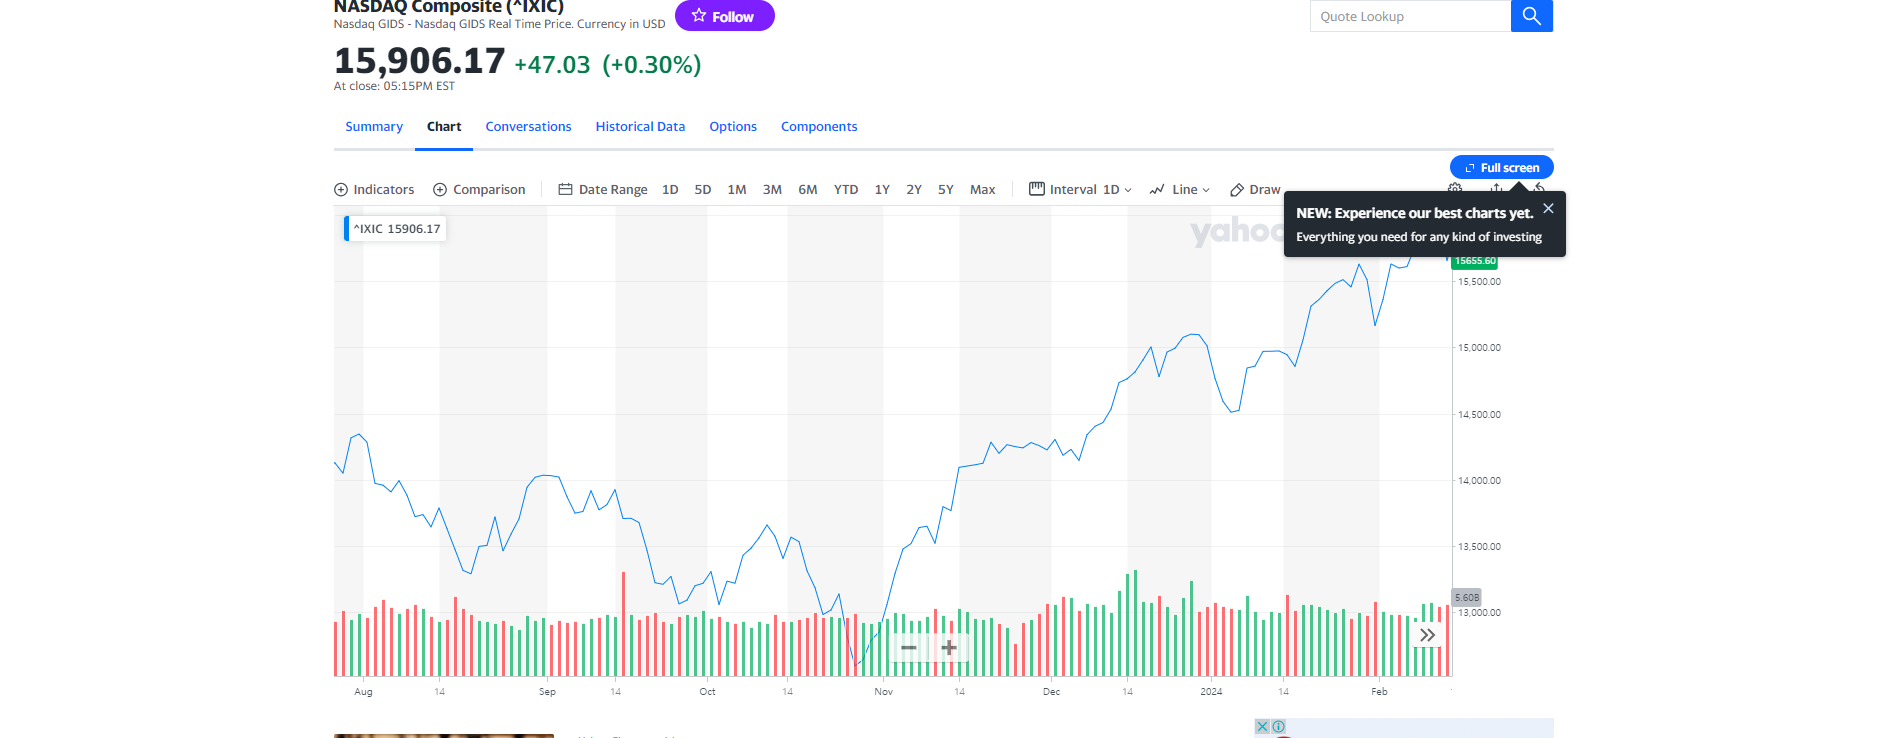Click the ^IXIC 15906.17 series label
Image resolution: width=1887 pixels, height=738 pixels.
click(396, 229)
